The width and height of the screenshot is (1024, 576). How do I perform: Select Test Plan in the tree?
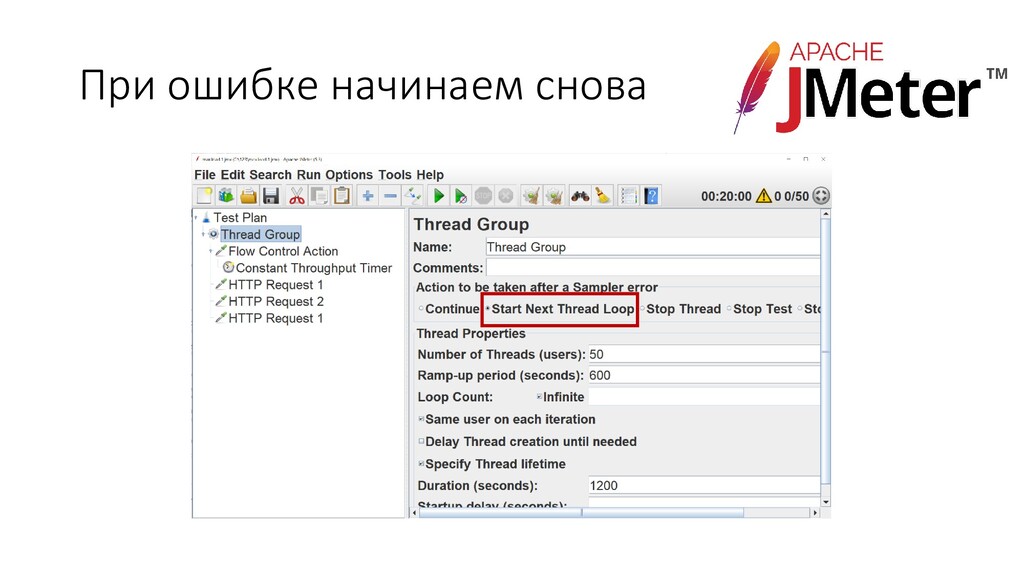tap(240, 217)
